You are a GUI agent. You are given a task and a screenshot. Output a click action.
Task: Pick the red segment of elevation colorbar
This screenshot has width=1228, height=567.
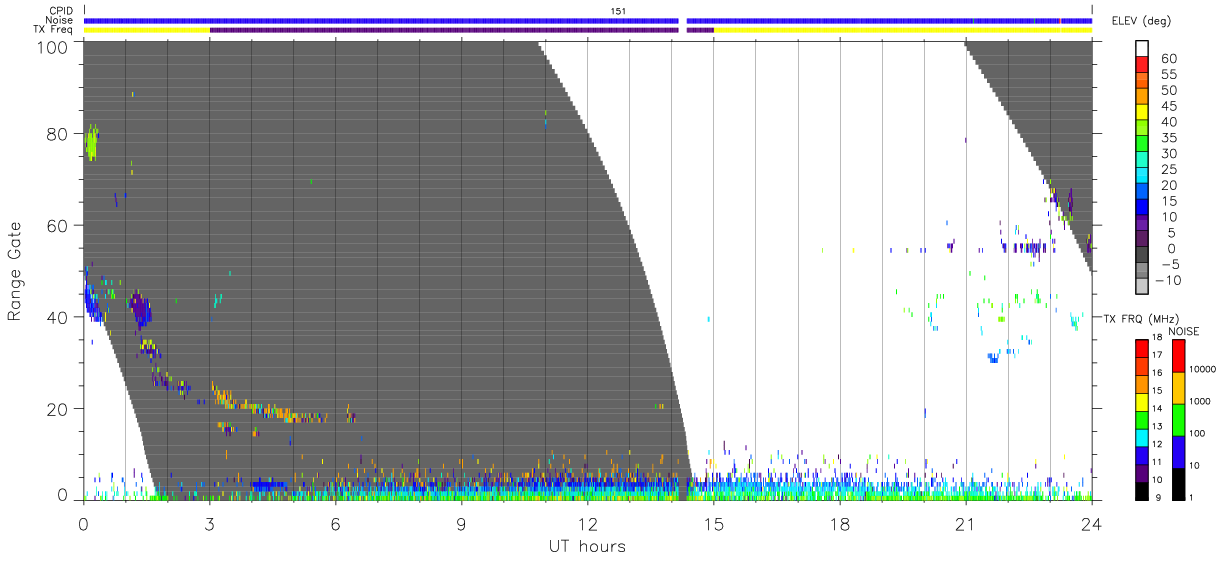coord(1142,66)
